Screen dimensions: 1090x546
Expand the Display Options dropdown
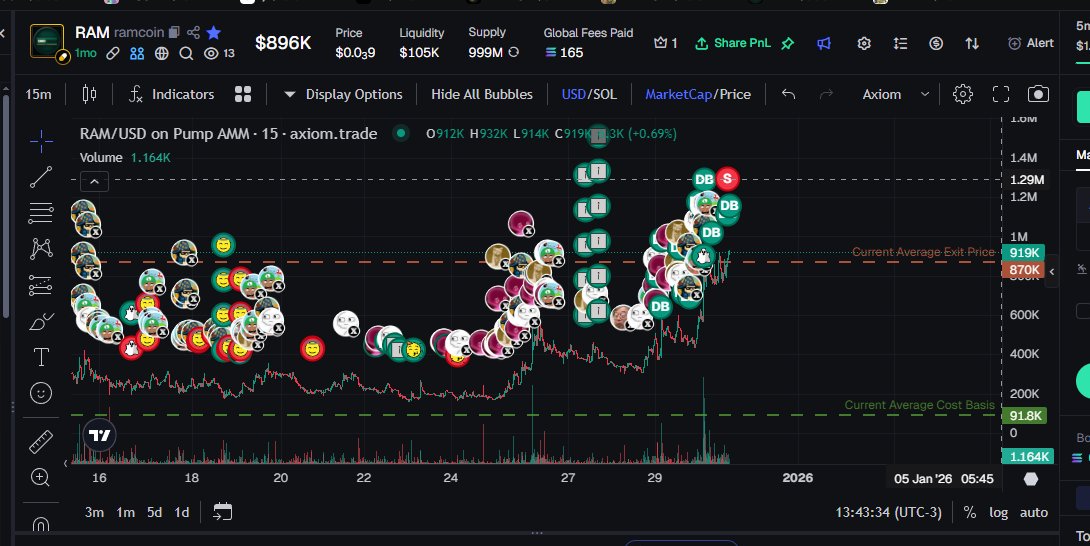343,94
